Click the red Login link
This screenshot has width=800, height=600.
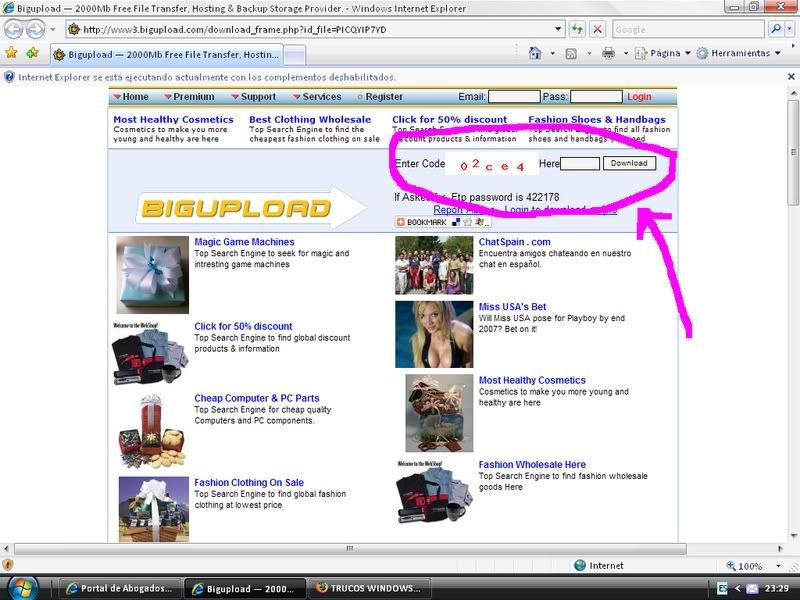click(639, 97)
